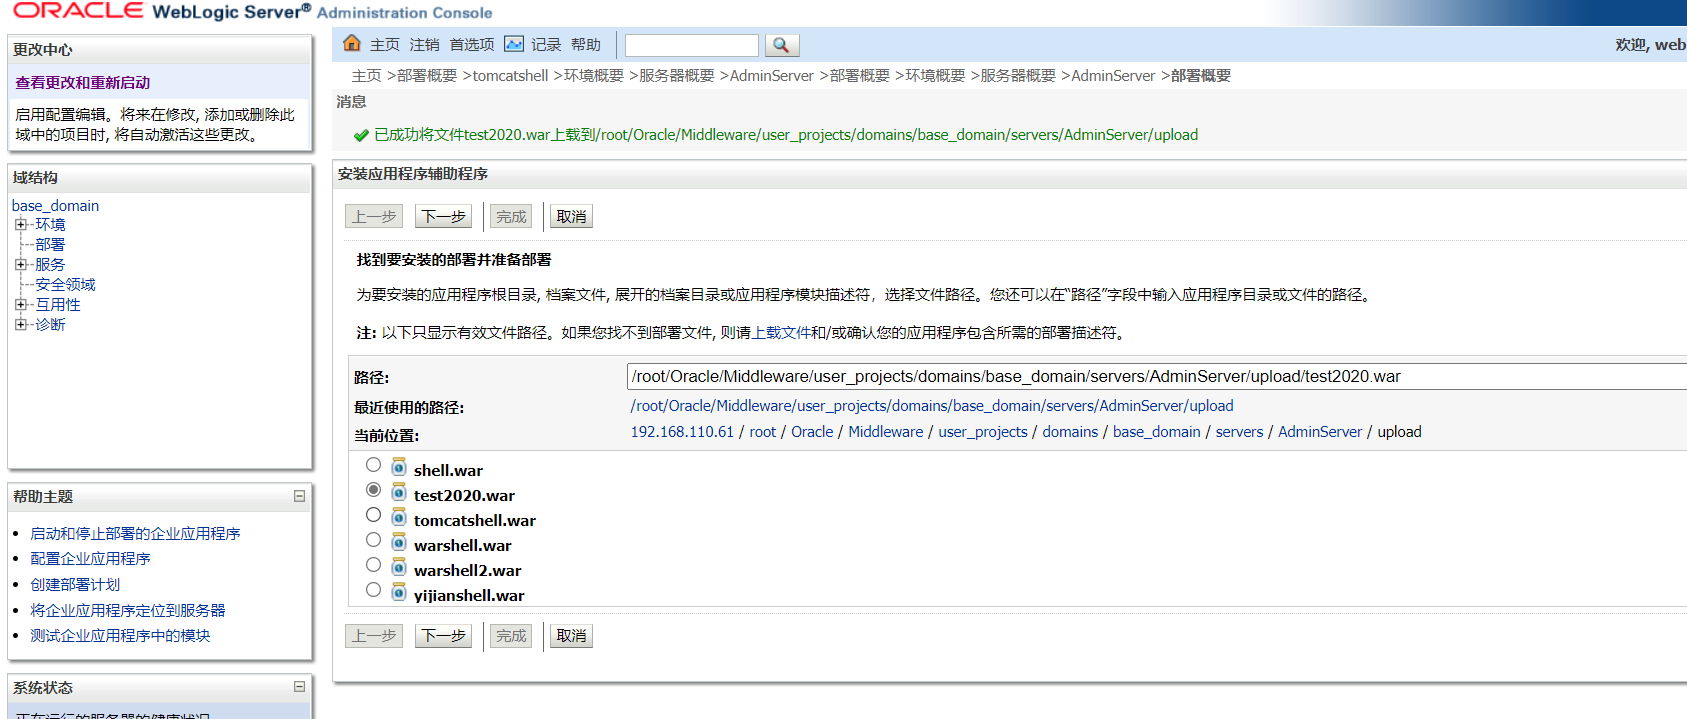
Task: Click the magnifying glass search button
Action: point(782,45)
